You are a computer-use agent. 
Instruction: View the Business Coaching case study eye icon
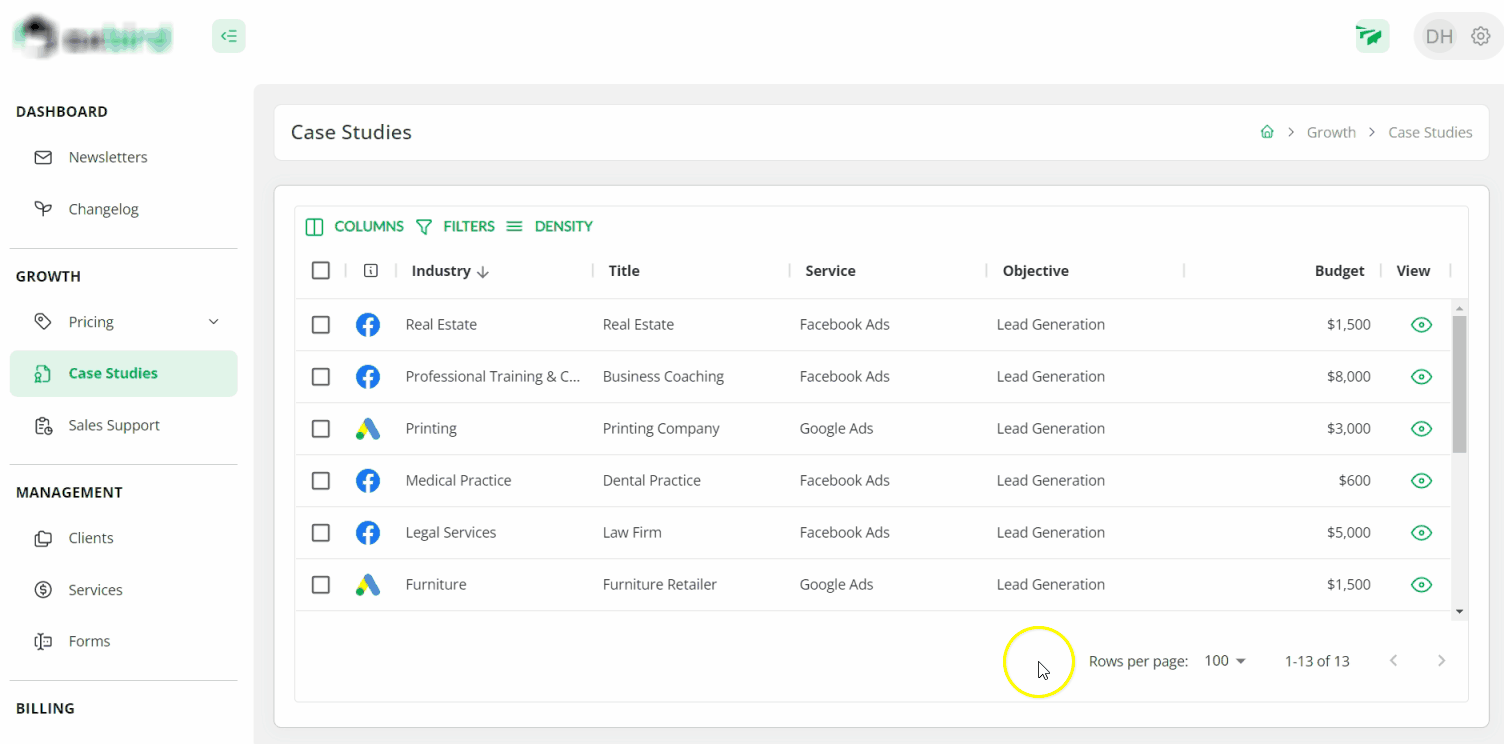1421,377
